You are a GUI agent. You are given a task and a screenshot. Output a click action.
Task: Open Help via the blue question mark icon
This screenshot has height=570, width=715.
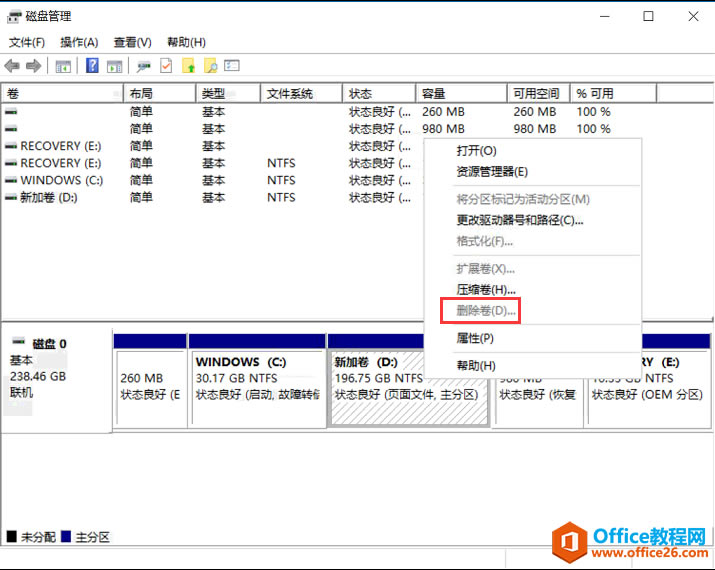tap(92, 66)
